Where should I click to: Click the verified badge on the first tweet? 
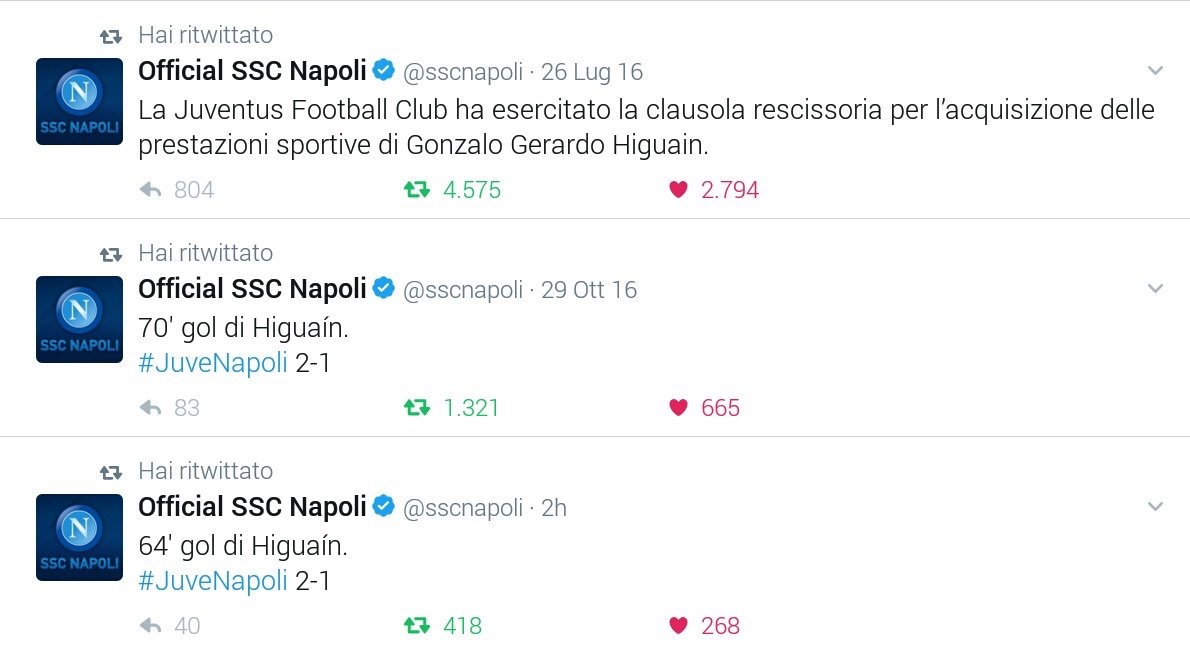(x=384, y=71)
